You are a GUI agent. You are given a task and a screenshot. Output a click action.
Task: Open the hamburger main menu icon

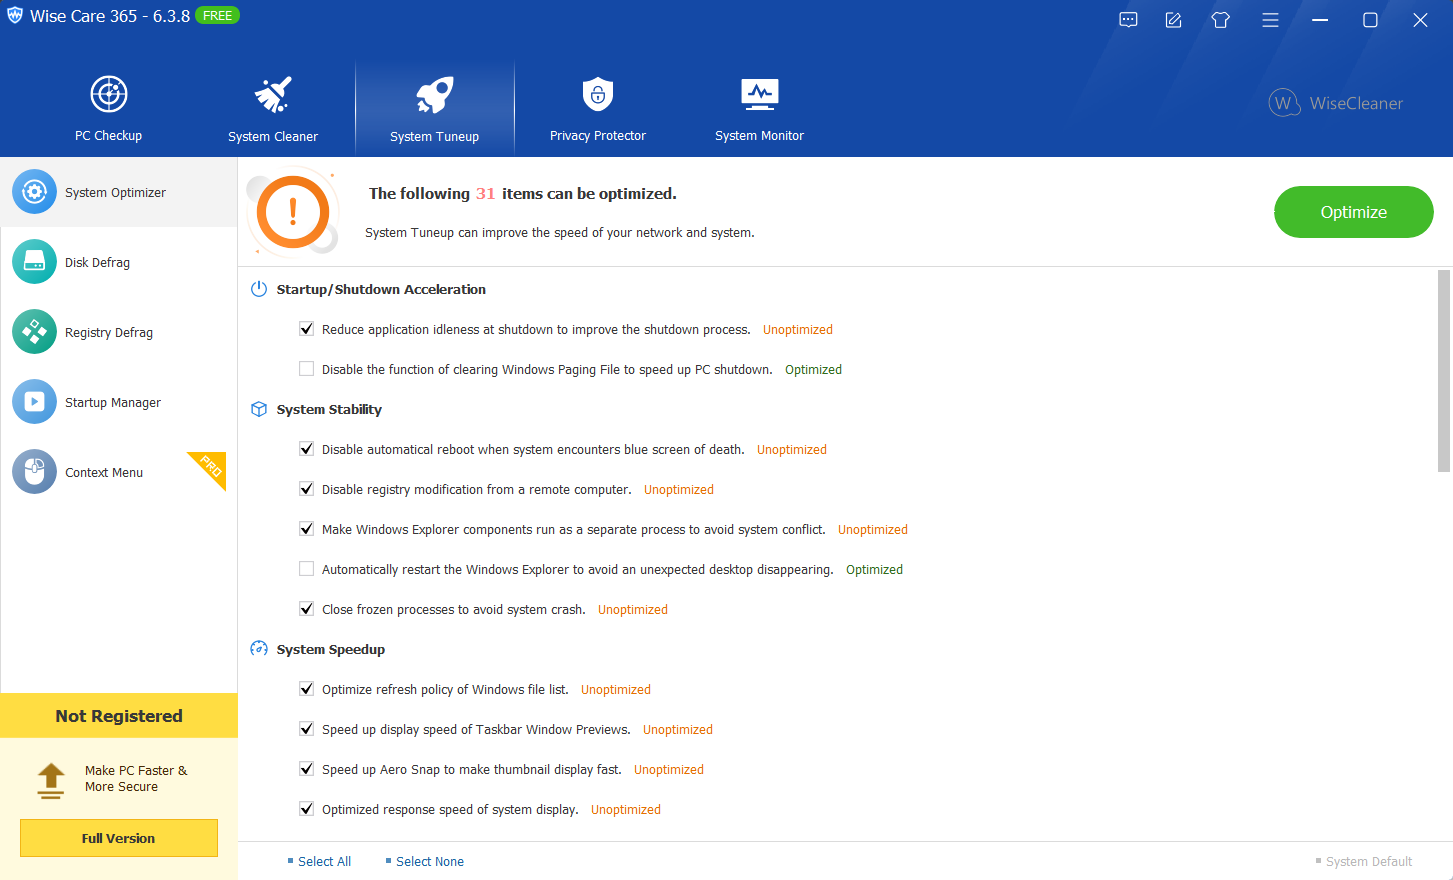pyautogui.click(x=1270, y=20)
